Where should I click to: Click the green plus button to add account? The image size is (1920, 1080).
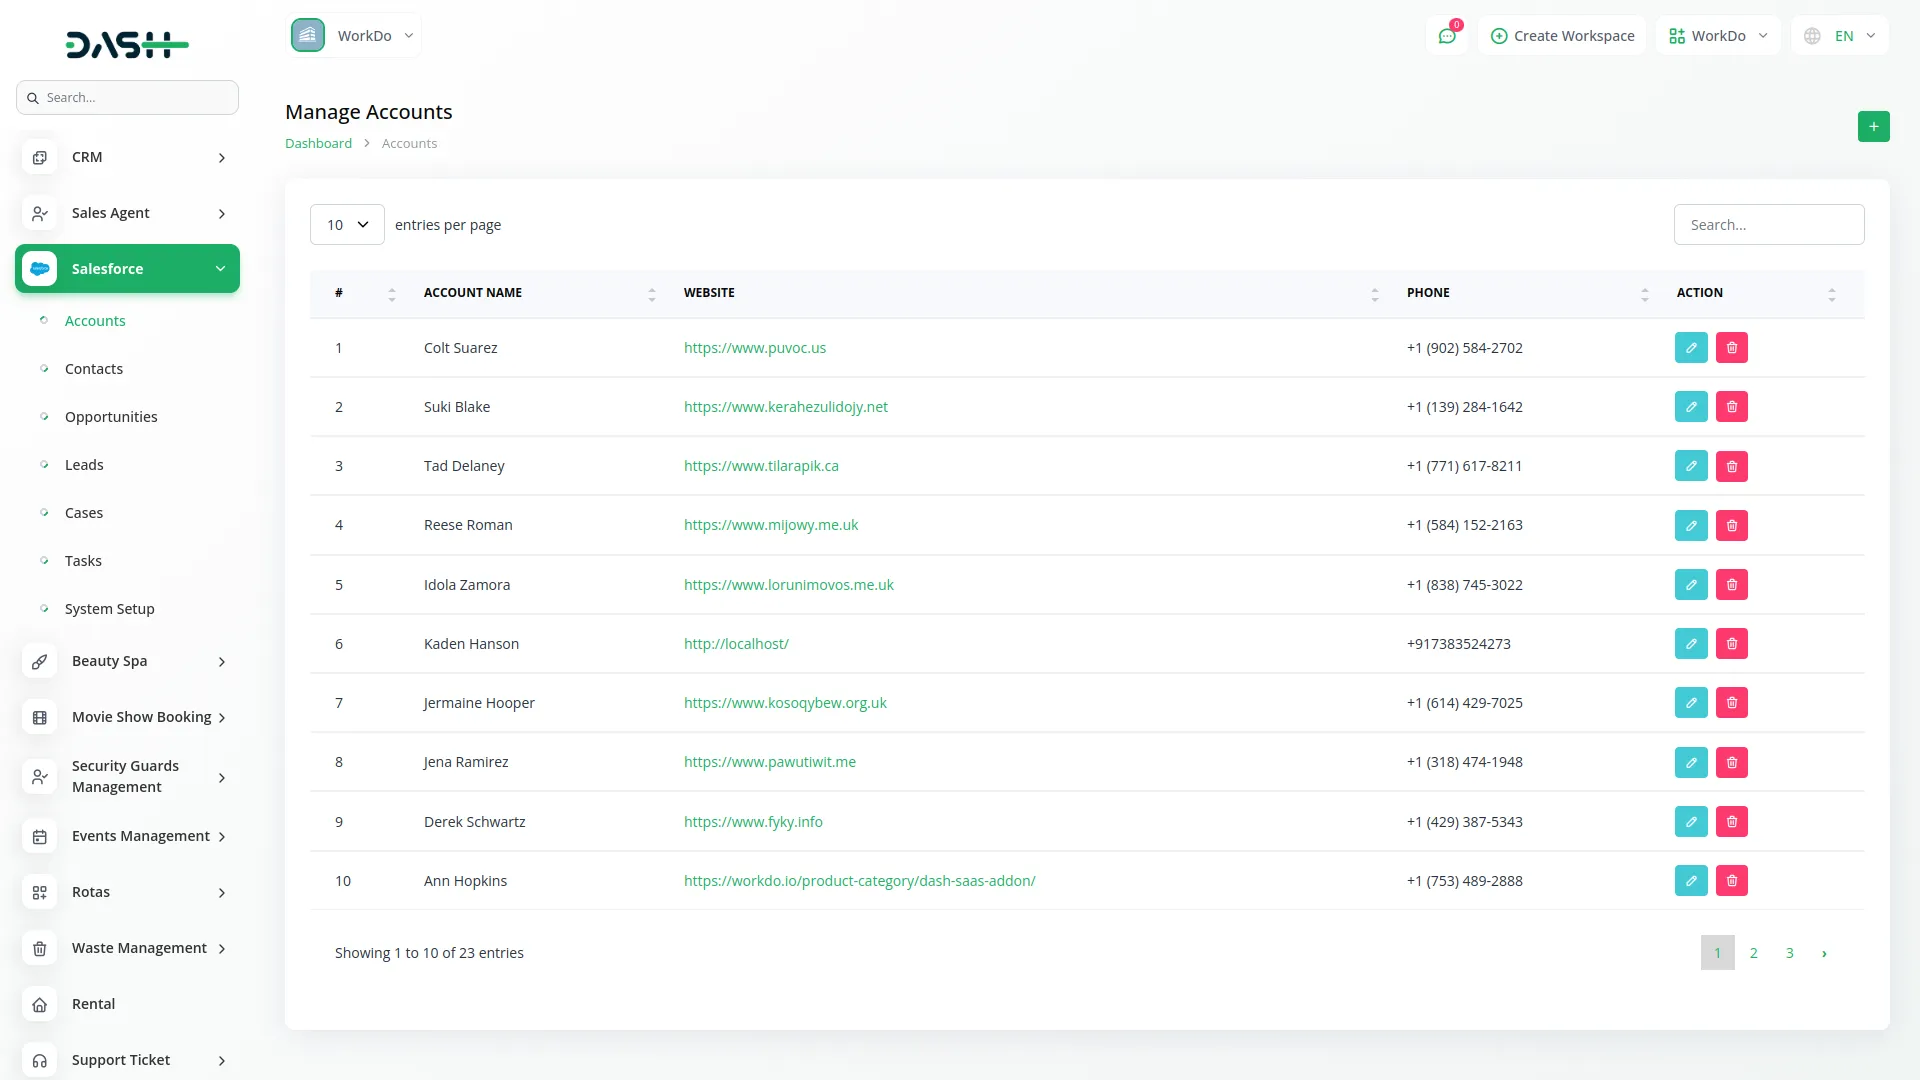coord(1874,127)
